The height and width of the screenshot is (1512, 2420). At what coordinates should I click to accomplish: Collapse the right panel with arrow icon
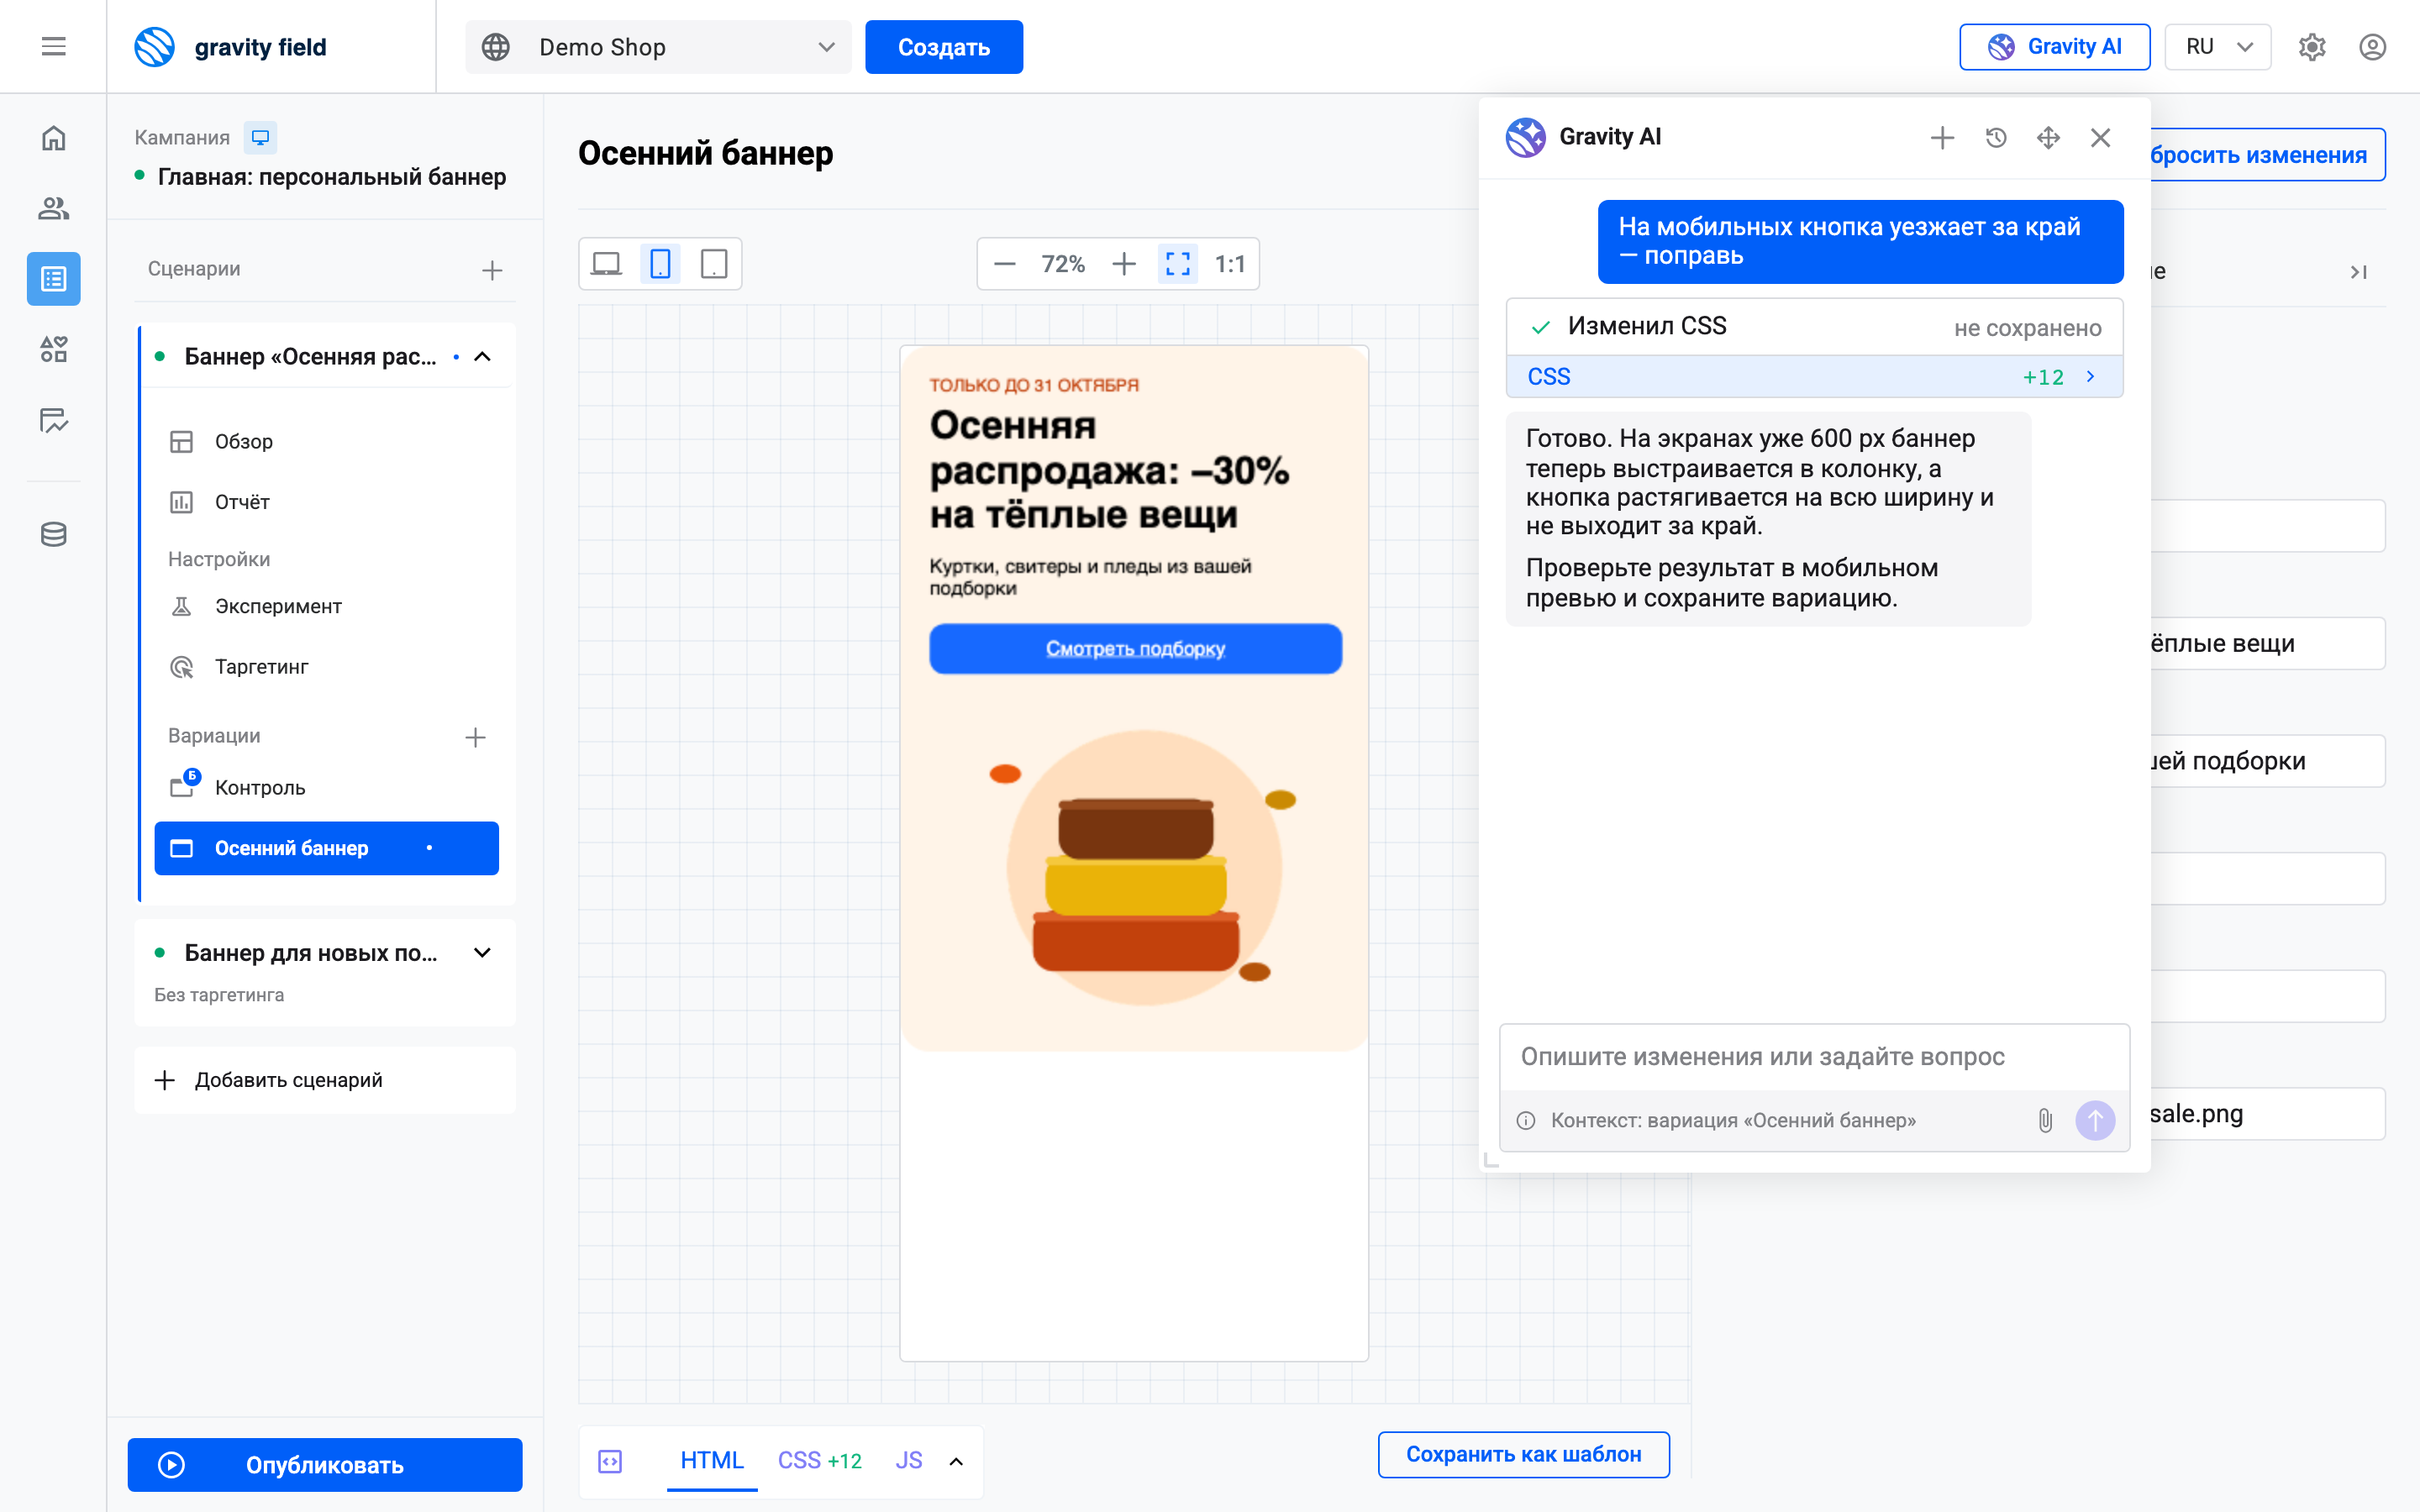point(2359,272)
